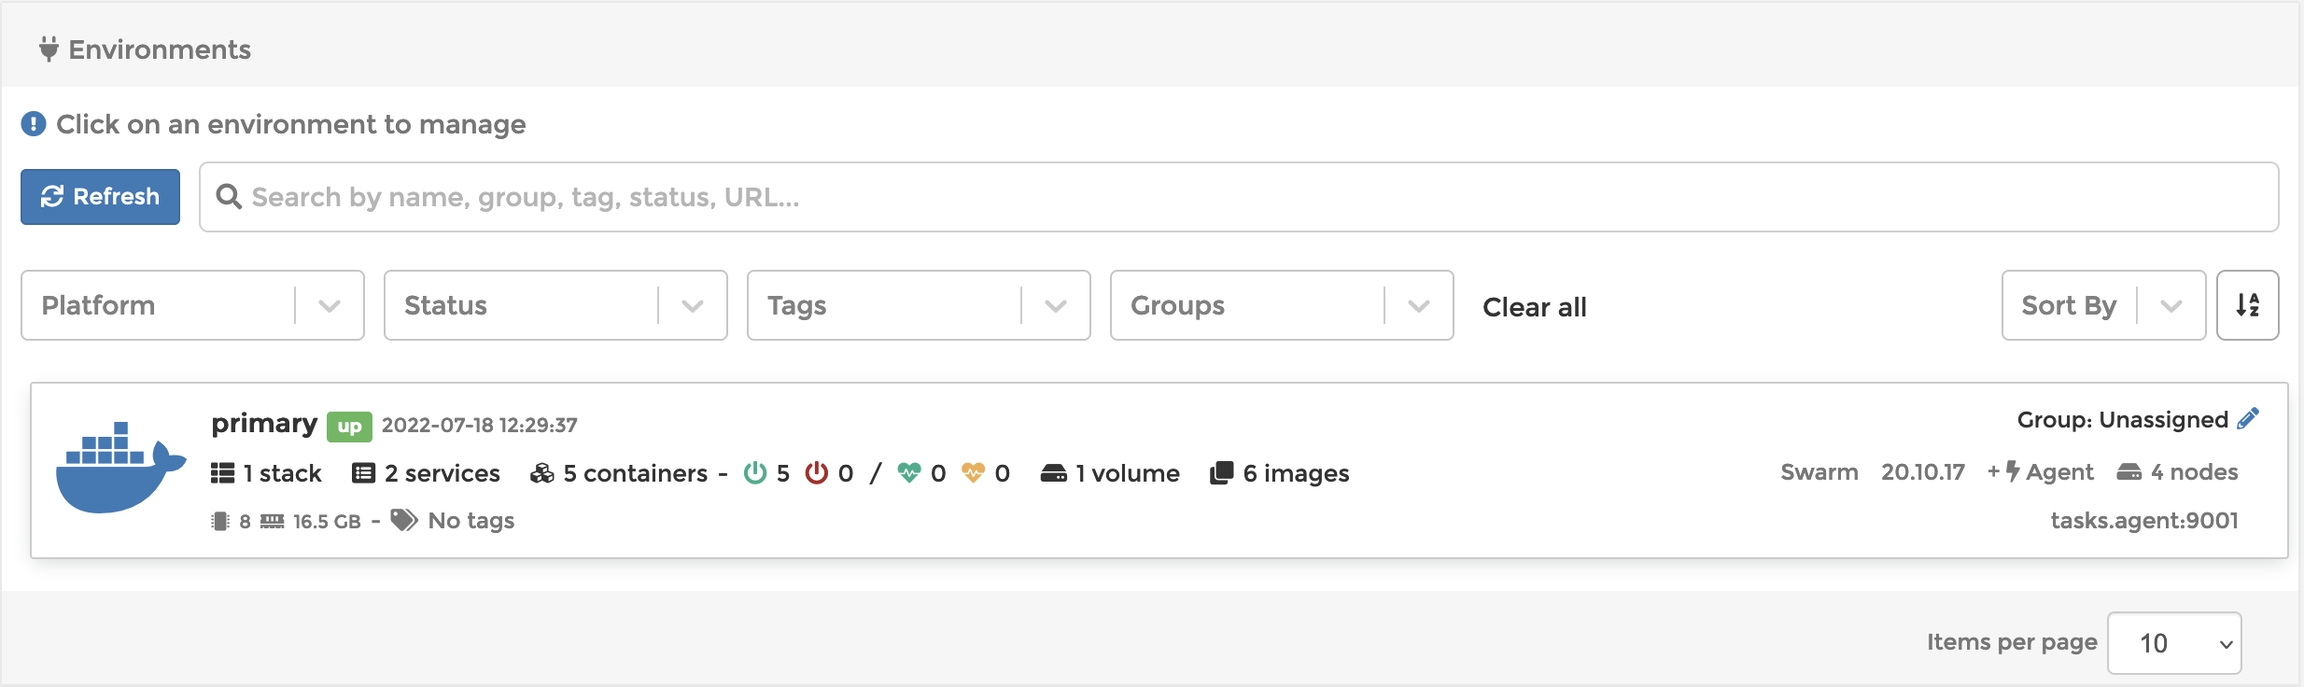Click the volume drive icon
This screenshot has width=2304, height=687.
[1053, 473]
